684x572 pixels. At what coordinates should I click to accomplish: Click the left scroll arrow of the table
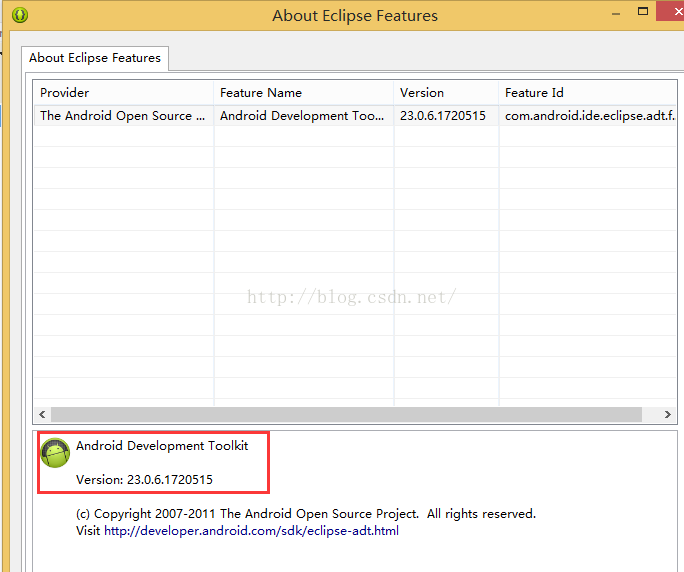42,414
